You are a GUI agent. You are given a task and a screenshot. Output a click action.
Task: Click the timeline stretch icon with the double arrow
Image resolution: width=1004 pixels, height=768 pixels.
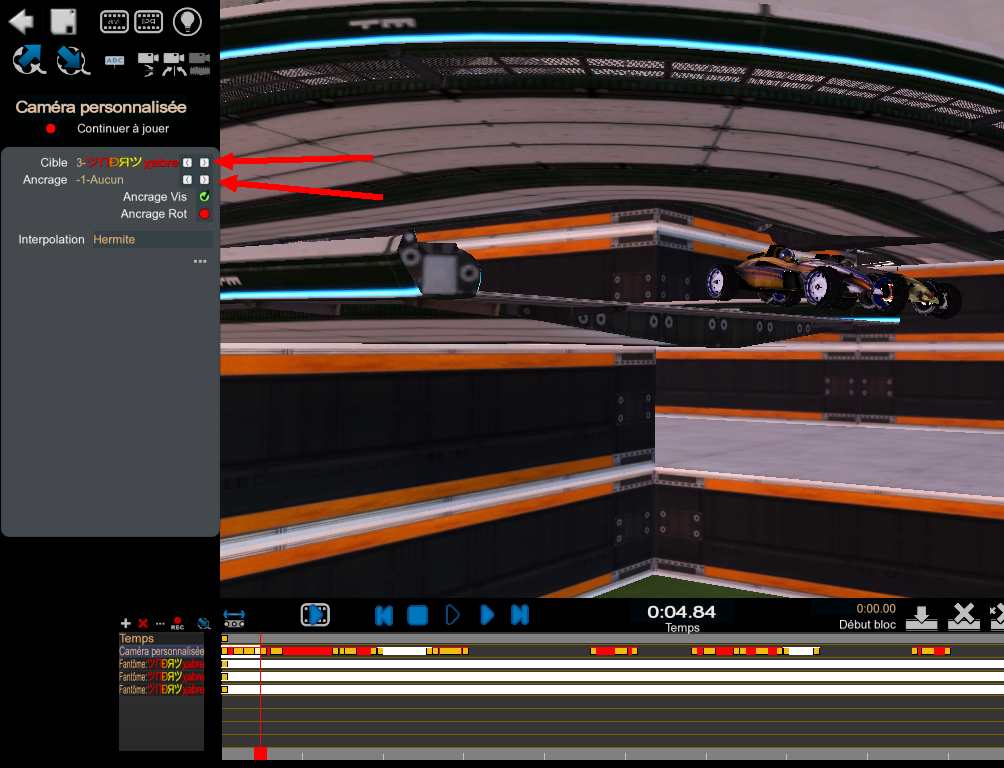click(x=234, y=617)
